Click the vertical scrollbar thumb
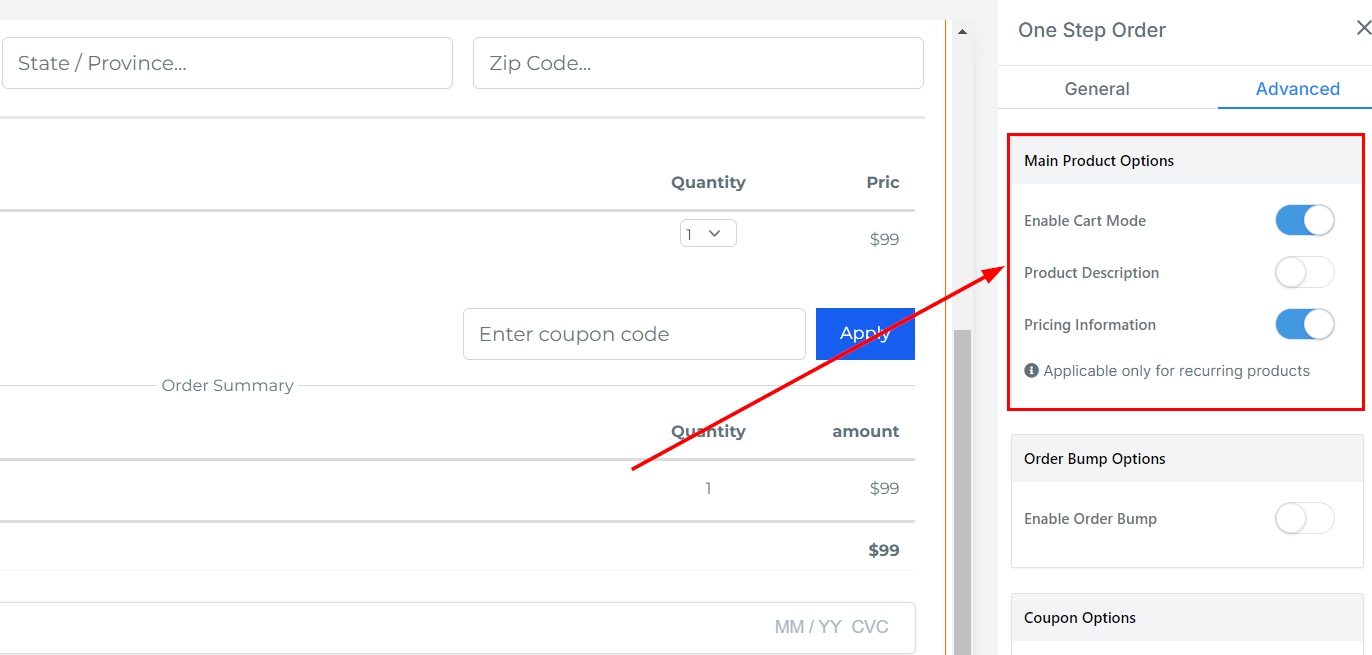 (962, 490)
